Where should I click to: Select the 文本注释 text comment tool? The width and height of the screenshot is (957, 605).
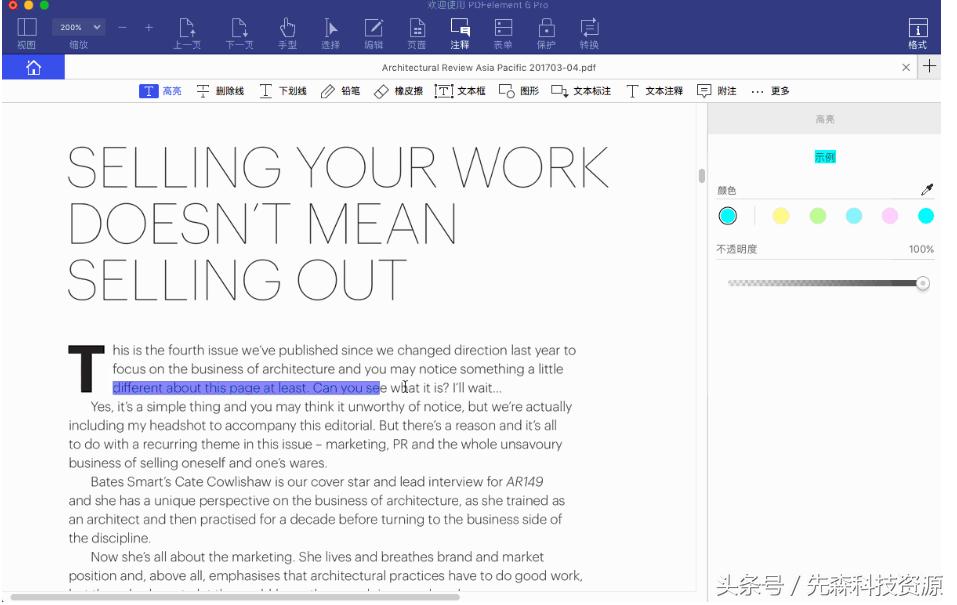(654, 91)
